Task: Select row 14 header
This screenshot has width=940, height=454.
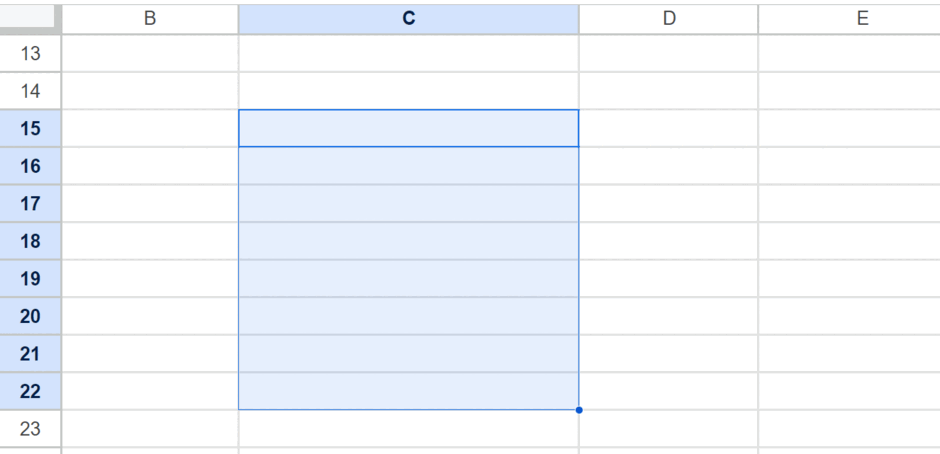Action: click(30, 91)
